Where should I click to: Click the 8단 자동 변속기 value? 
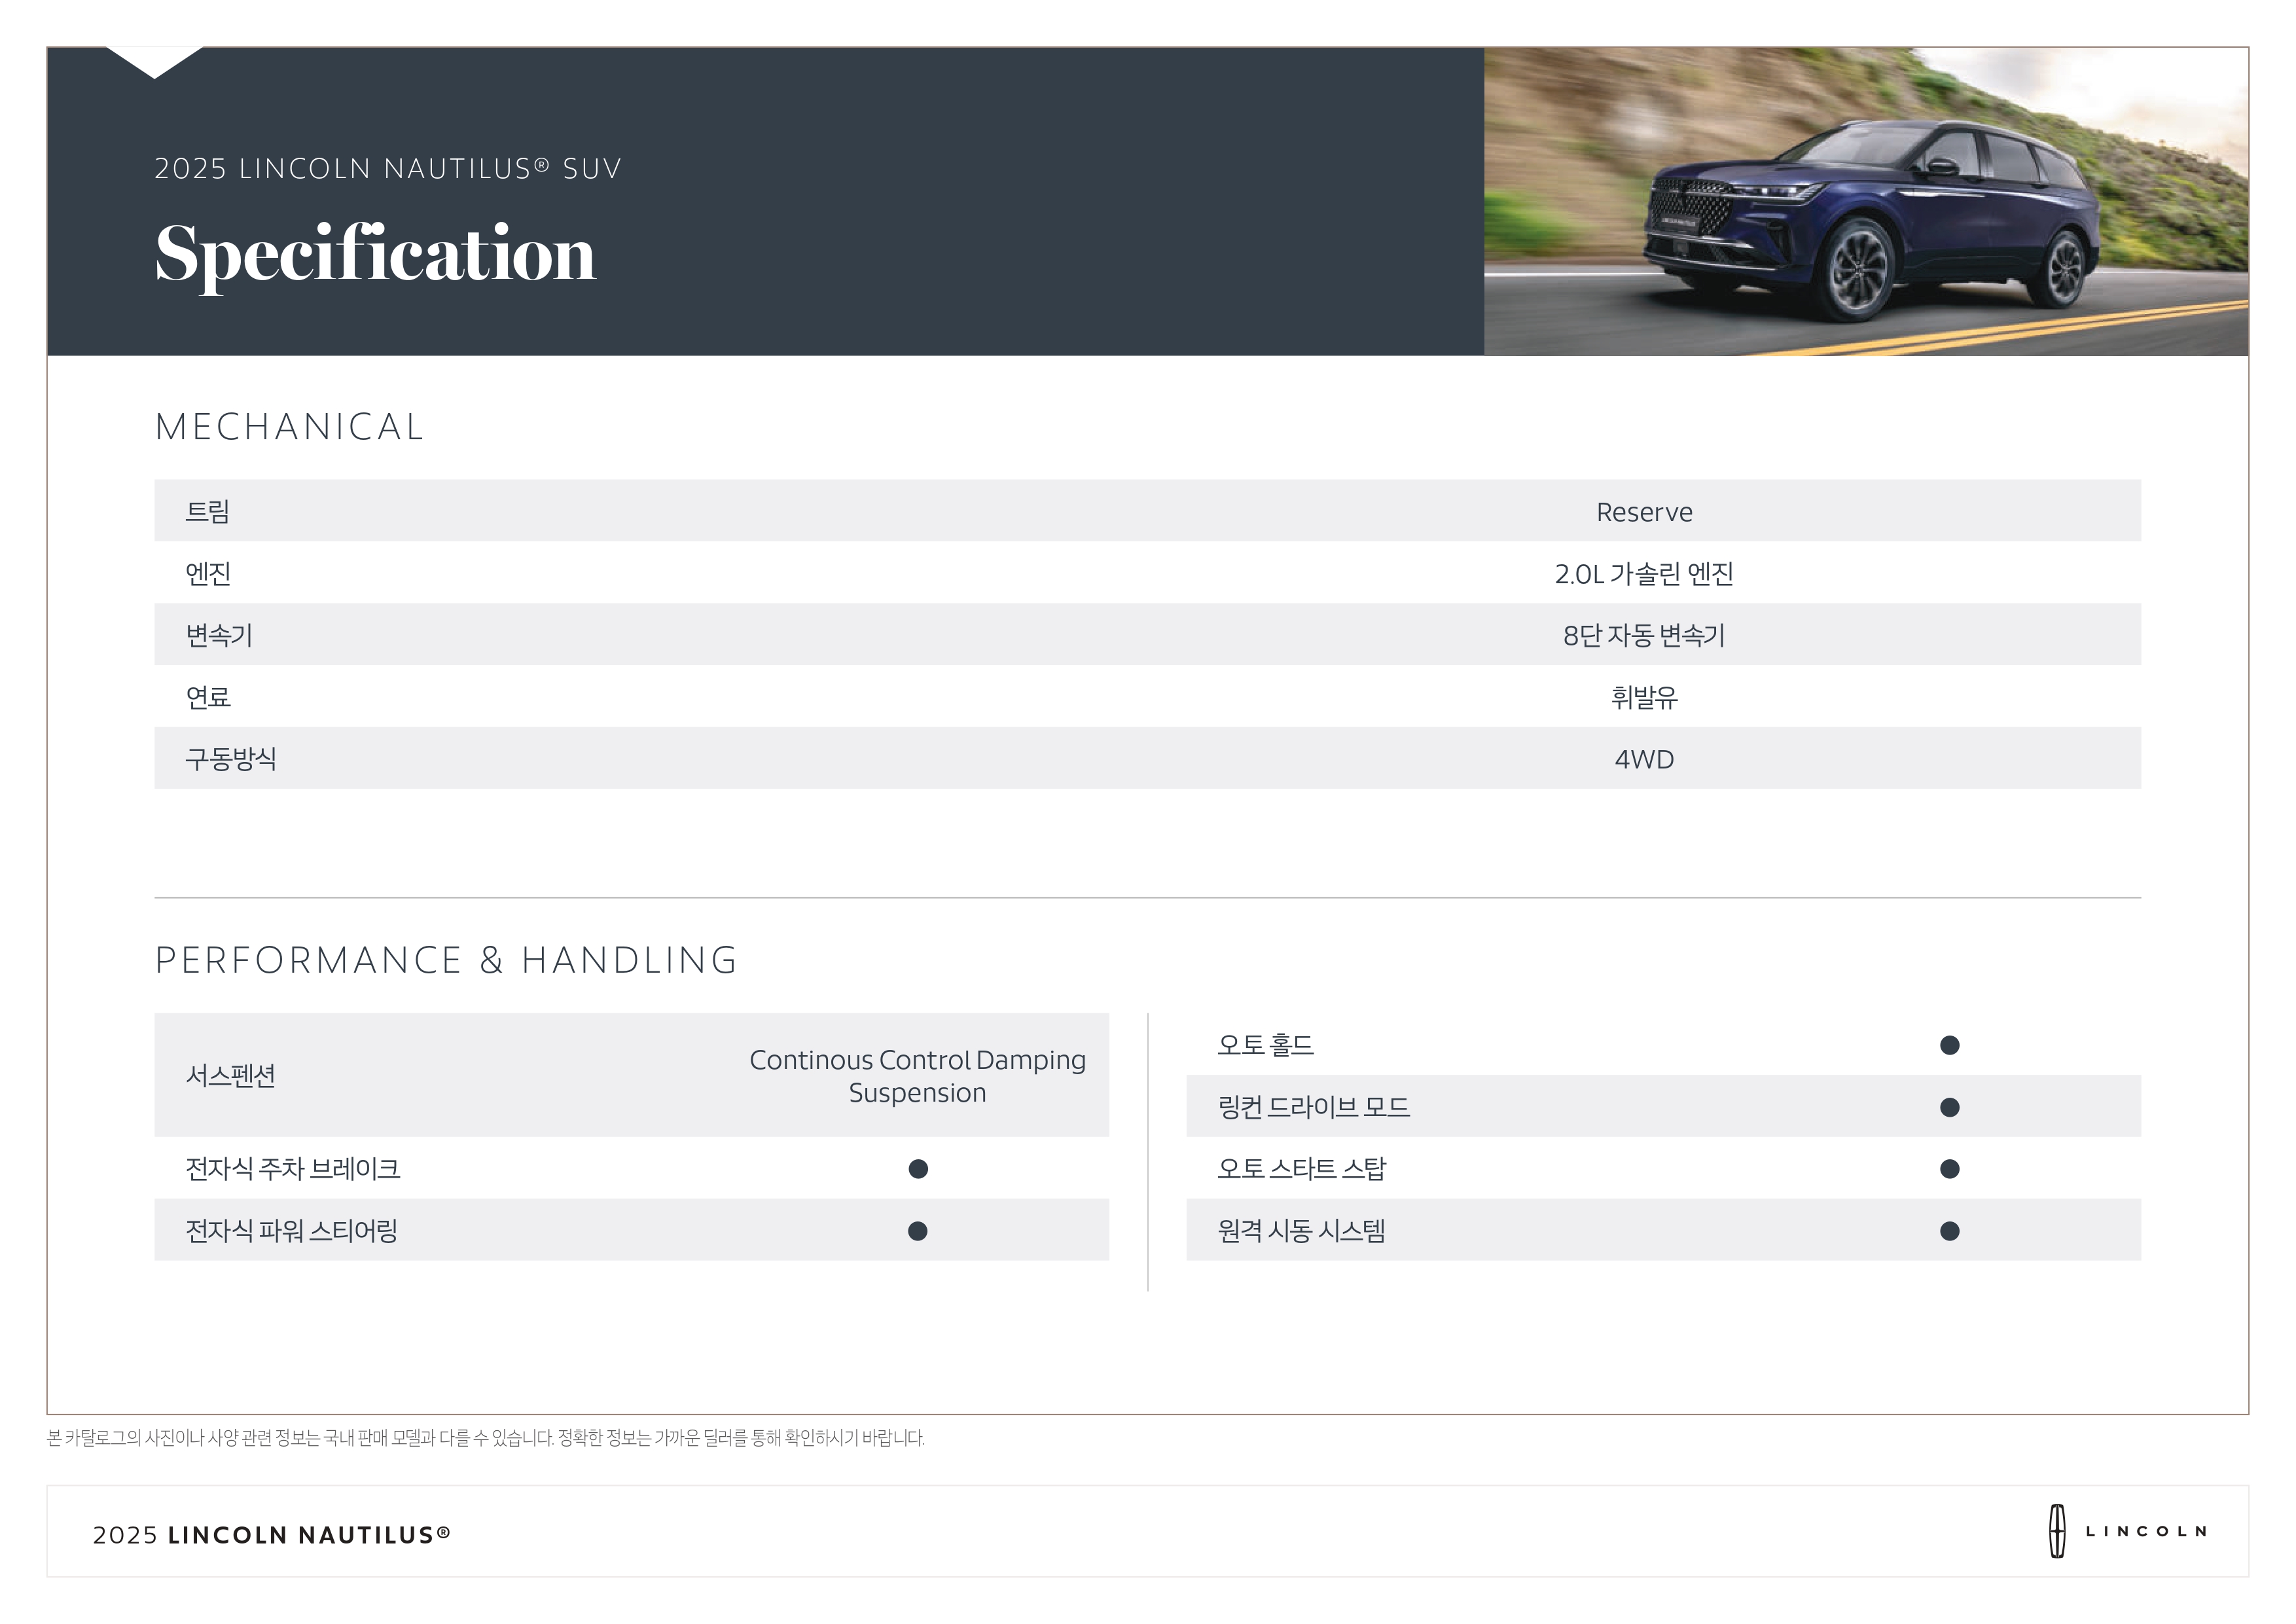[1644, 636]
